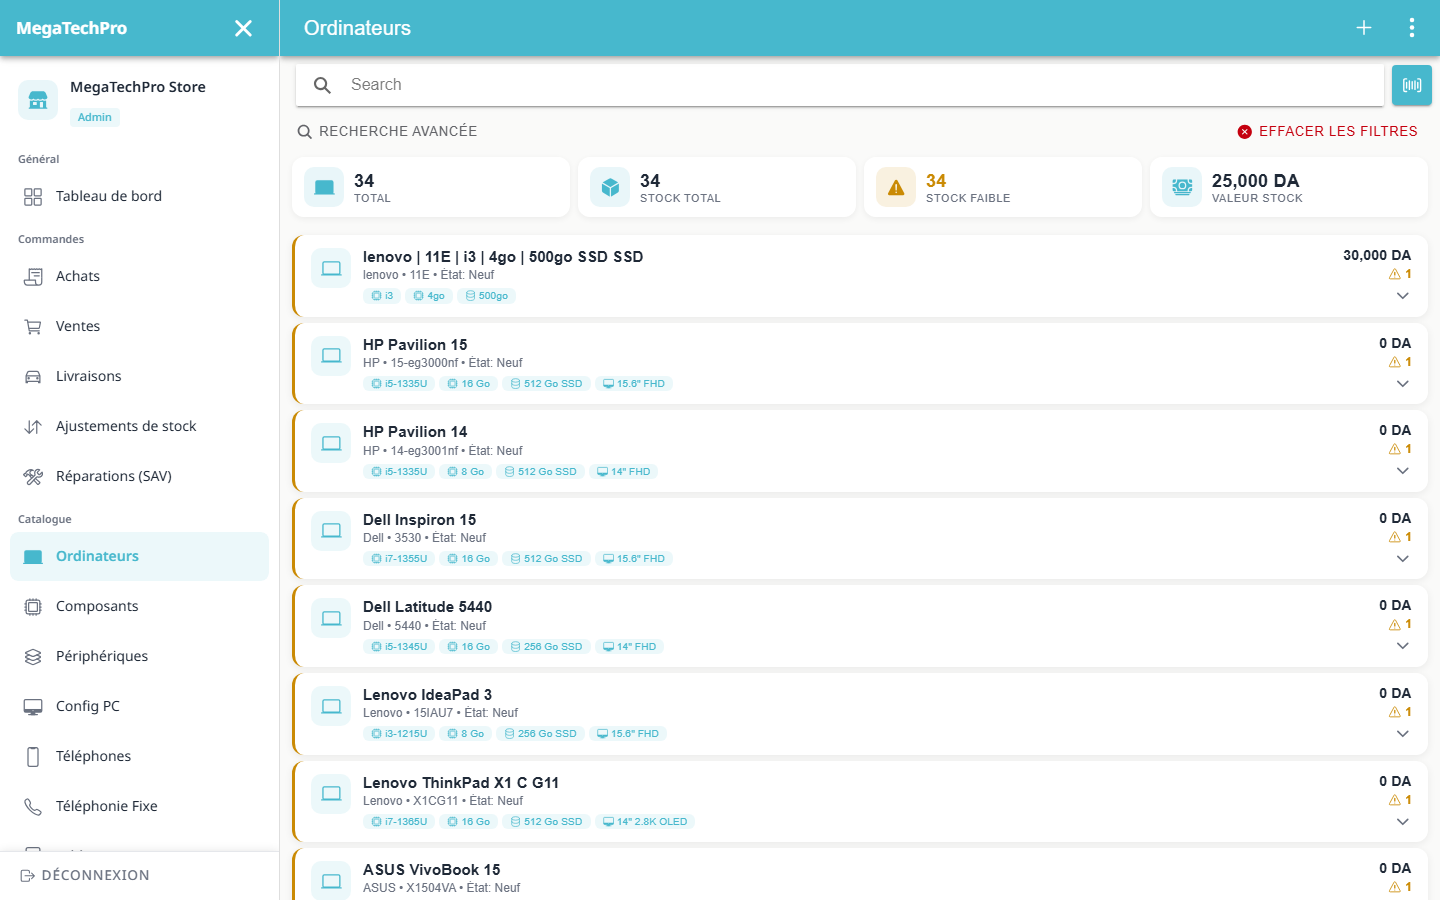Screen dimensions: 1440x900
Task: Click the i5-1335U chip on HP Pavilion 15
Action: (399, 384)
